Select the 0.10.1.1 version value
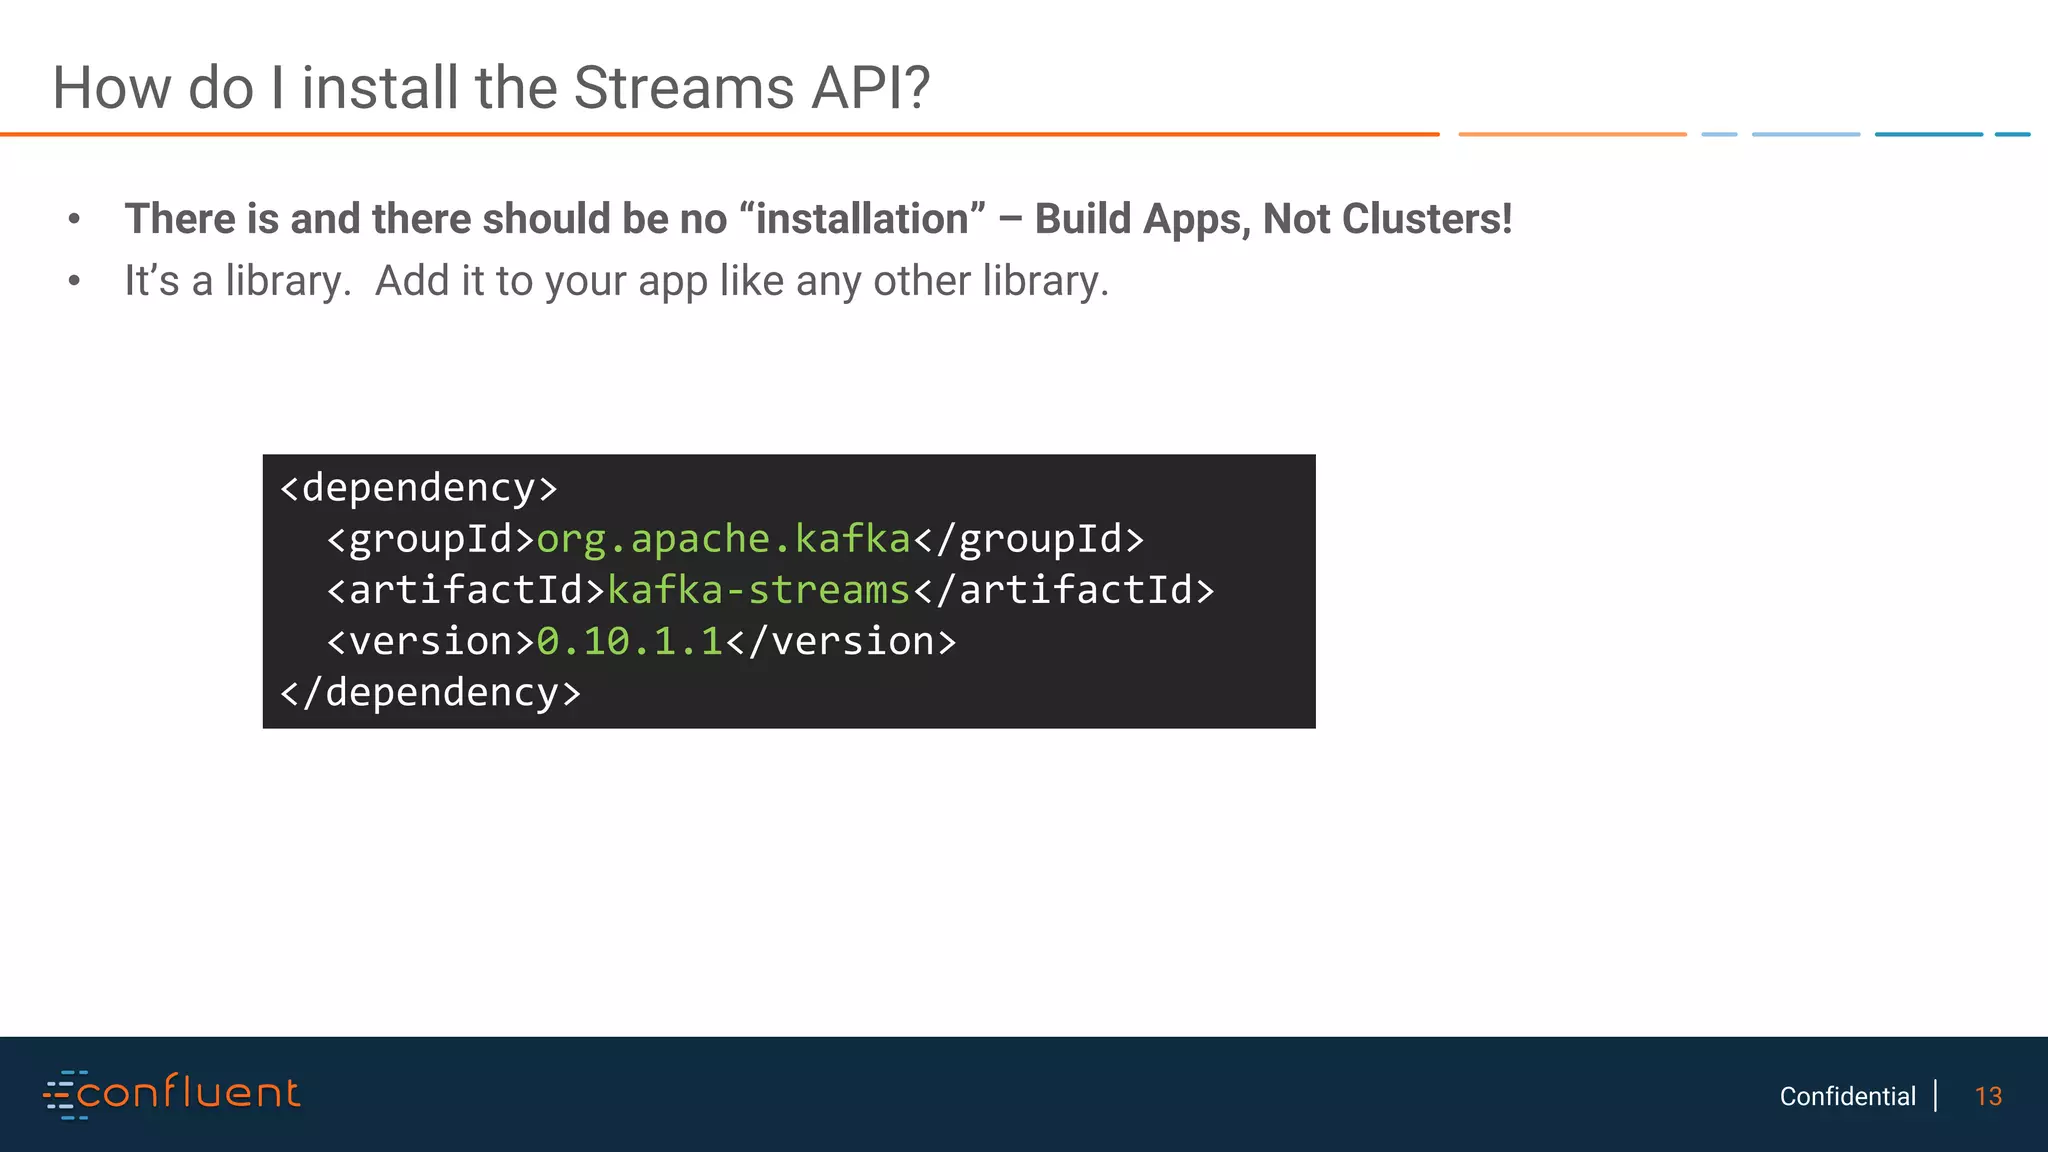 click(629, 641)
